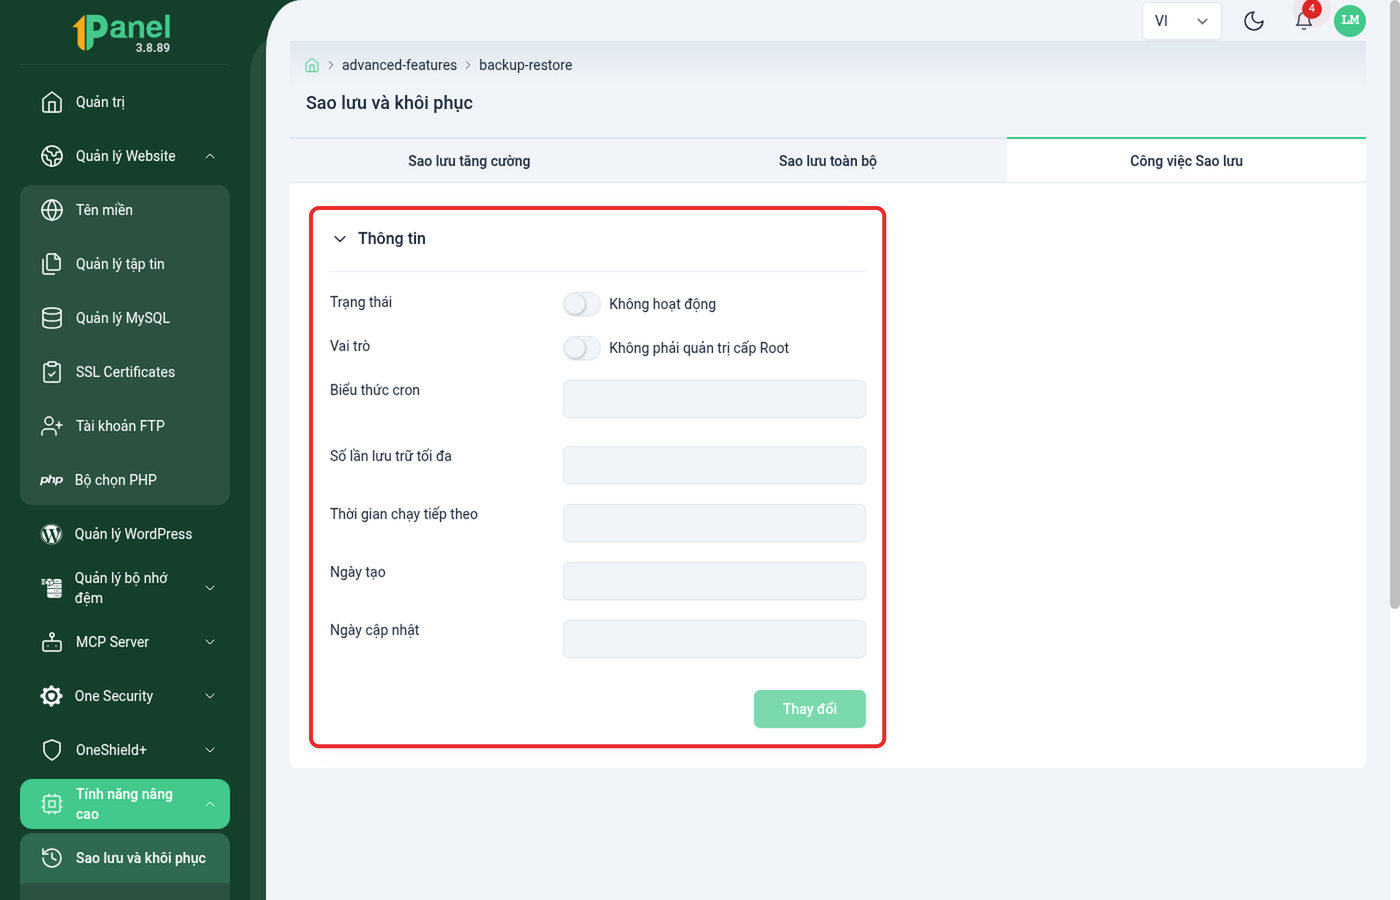Open Tên miền globe icon
Image resolution: width=1400 pixels, height=900 pixels.
coord(52,210)
